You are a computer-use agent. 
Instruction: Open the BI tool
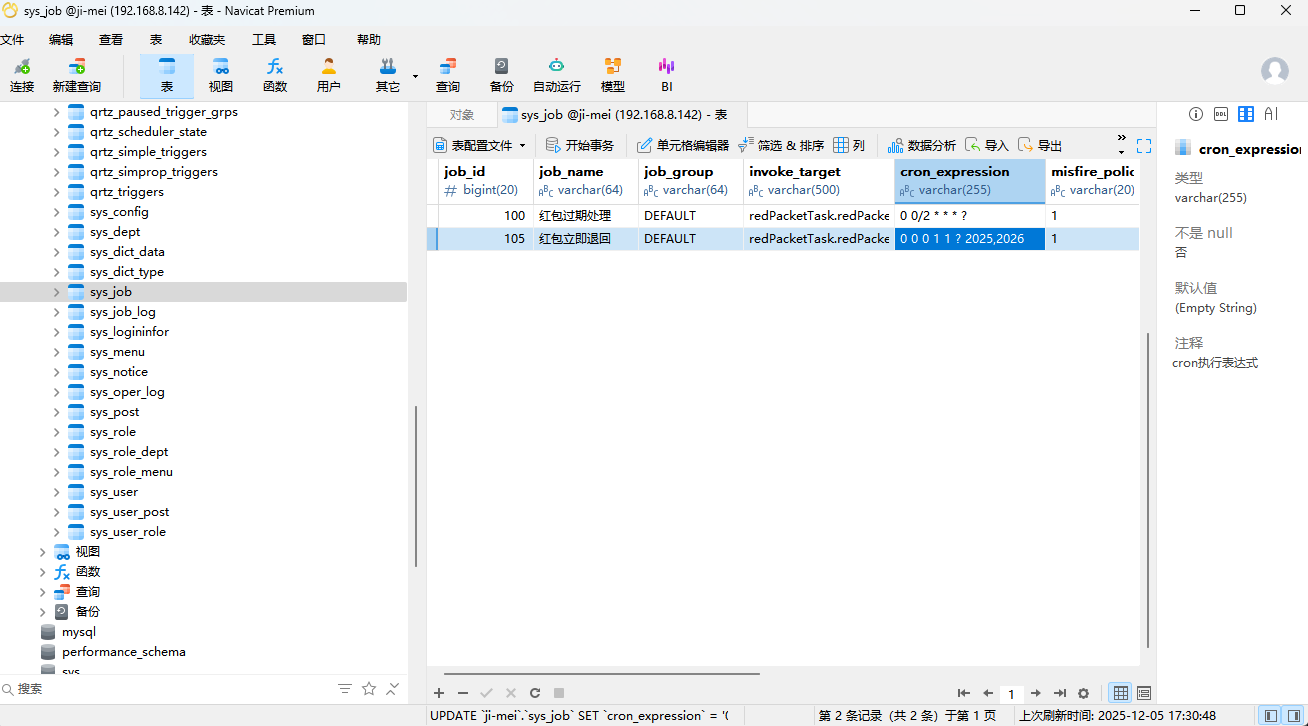click(x=666, y=76)
